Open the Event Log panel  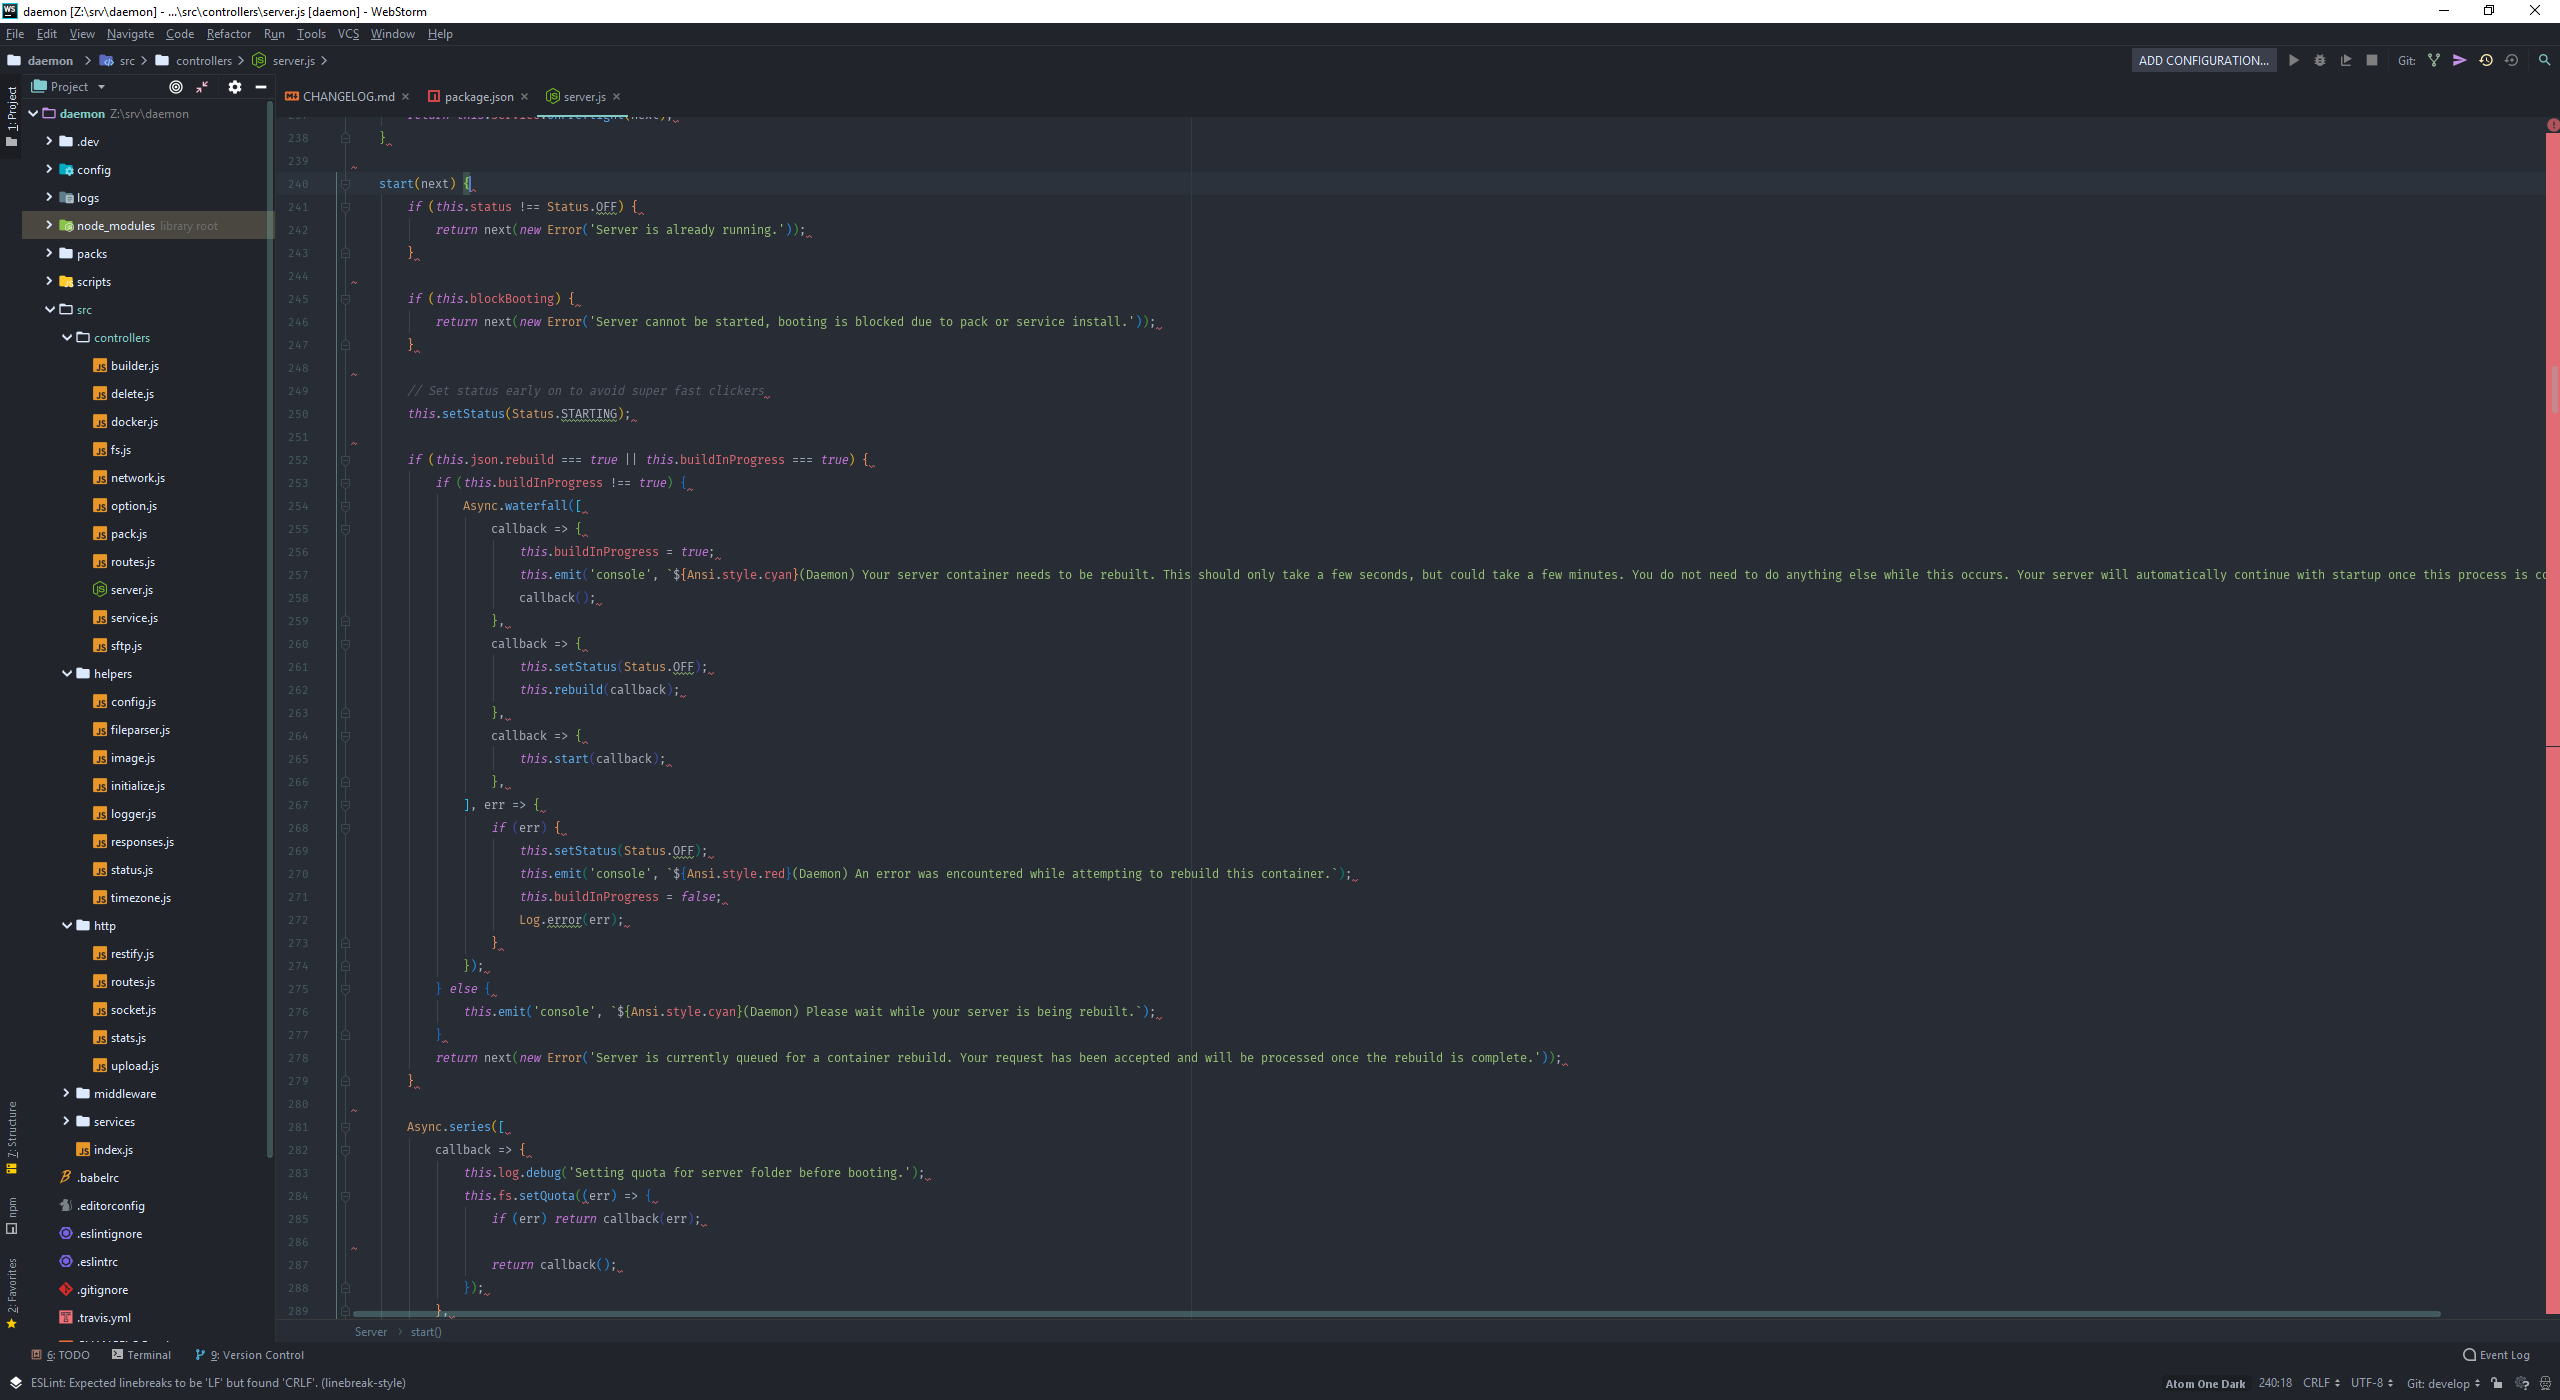pyautogui.click(x=2496, y=1355)
